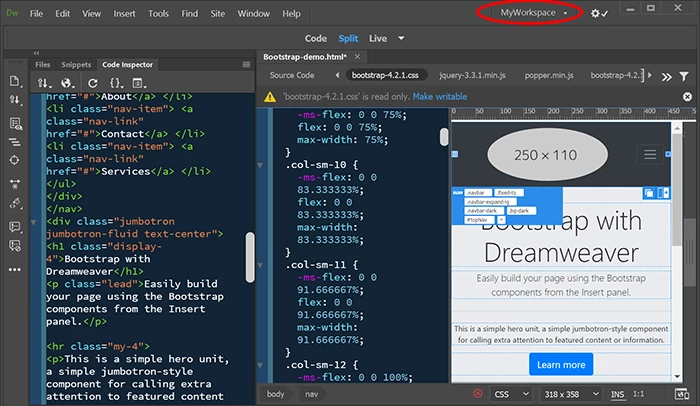
Task: Show previous related files with left arrow
Action: click(x=337, y=75)
